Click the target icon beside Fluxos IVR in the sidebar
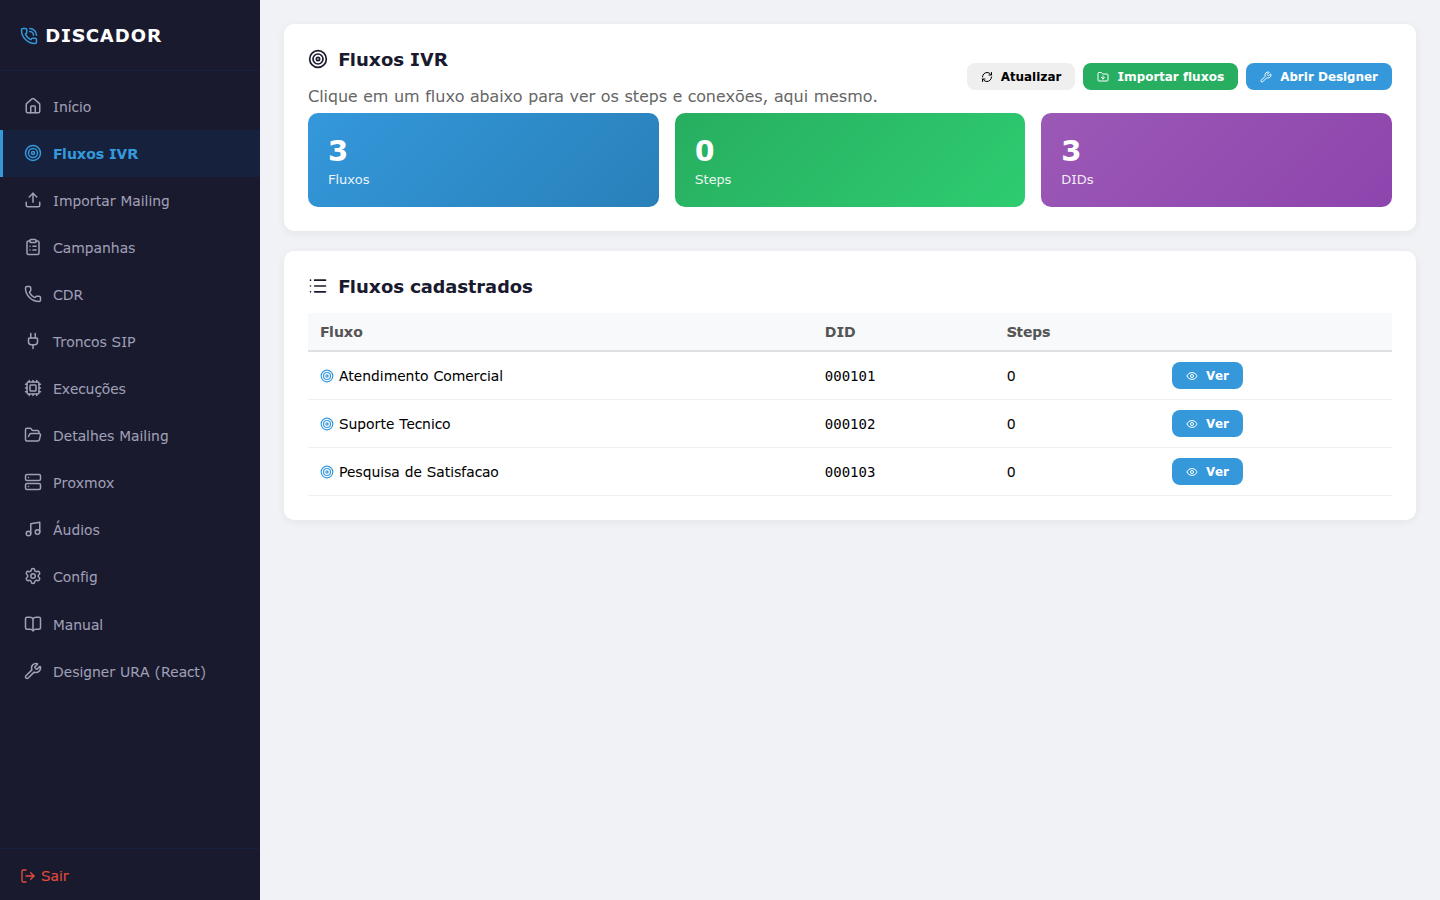The width and height of the screenshot is (1440, 900). 33,153
